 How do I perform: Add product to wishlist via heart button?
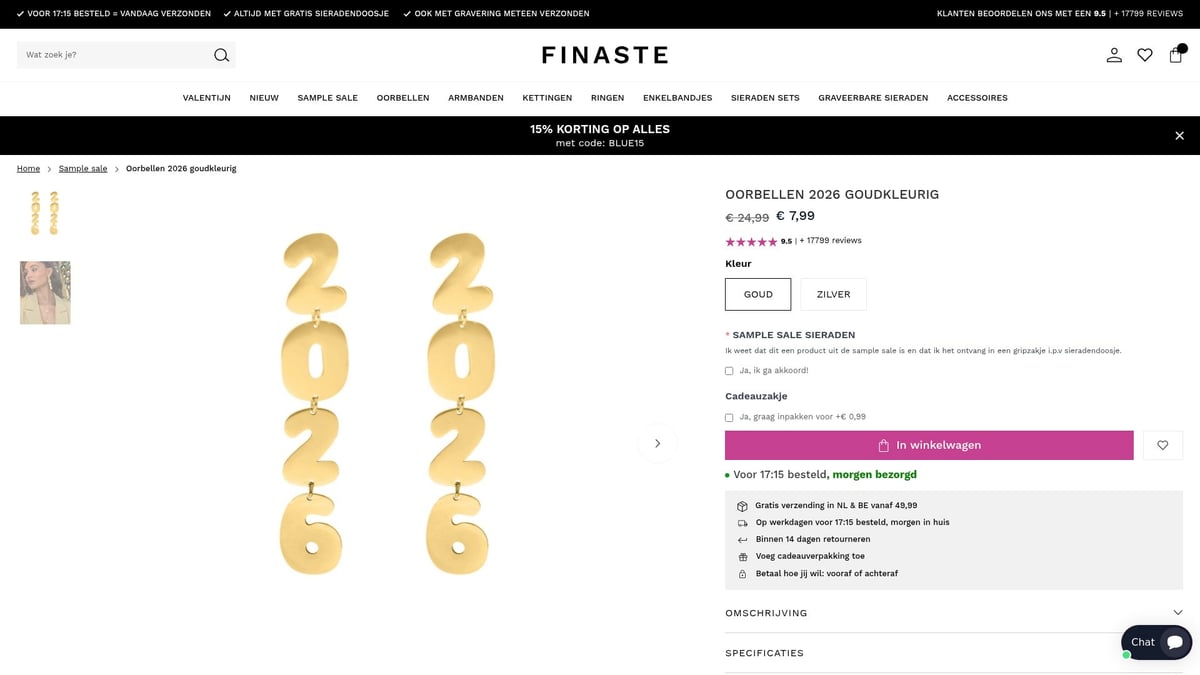point(1162,445)
